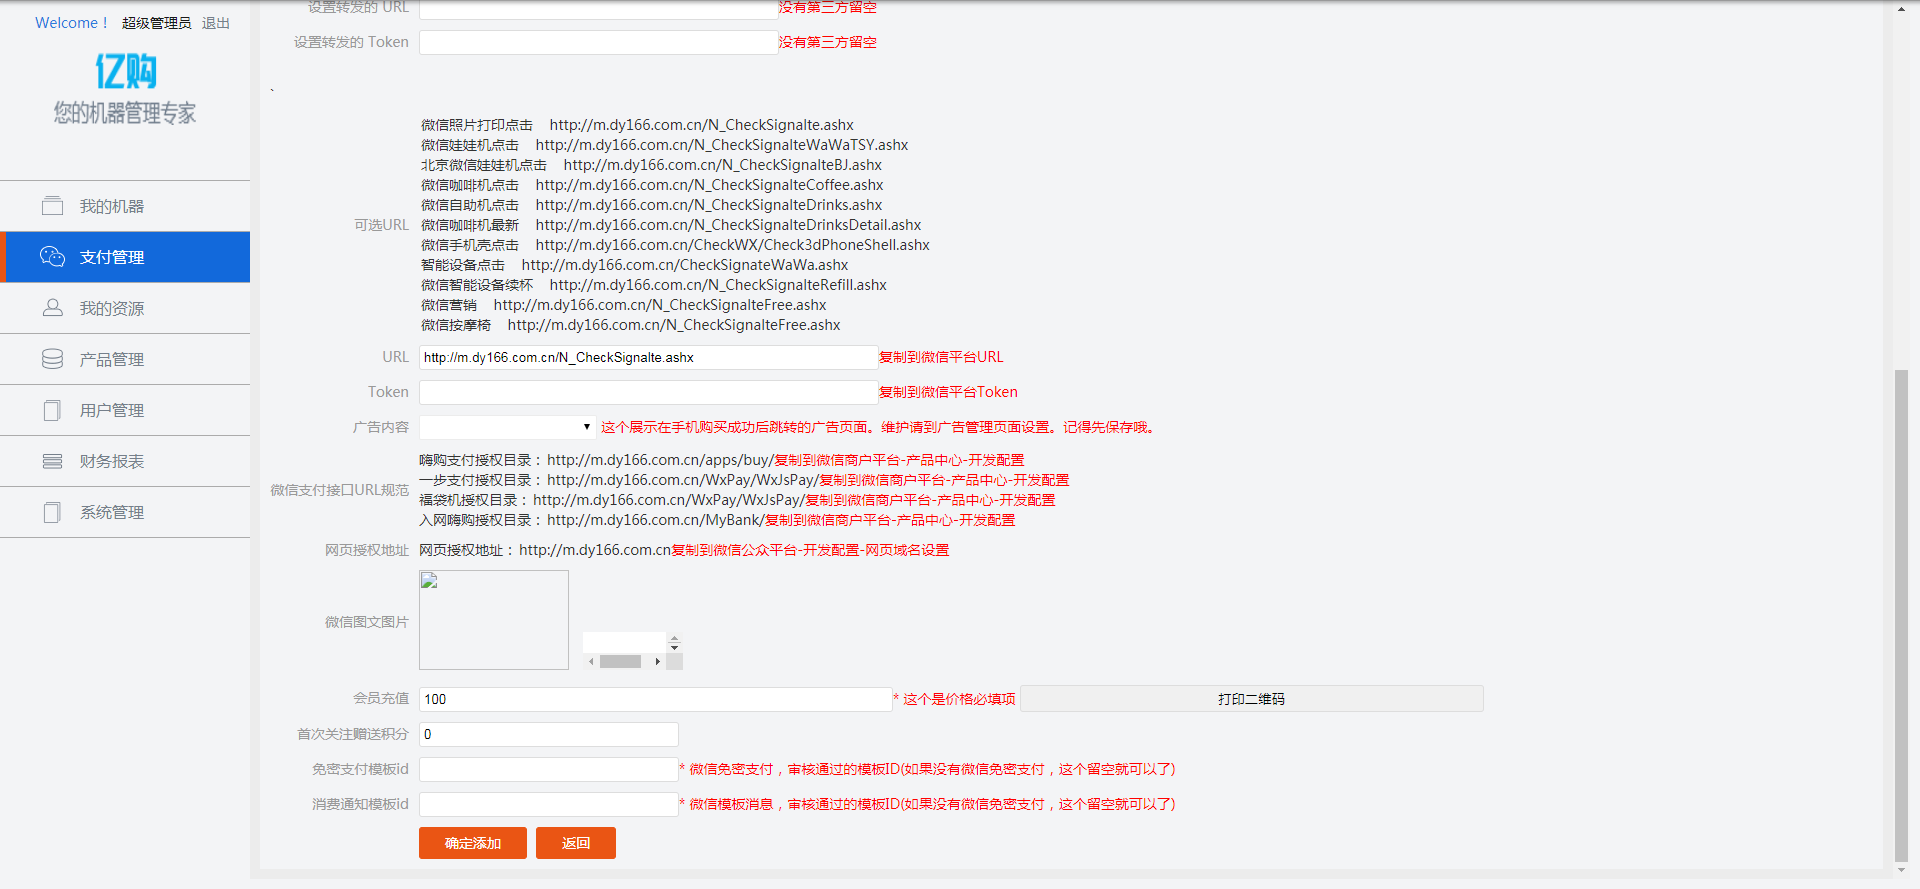Viewport: 1920px width, 889px height.
Task: Open 财务报表 menu item
Action: (x=112, y=461)
